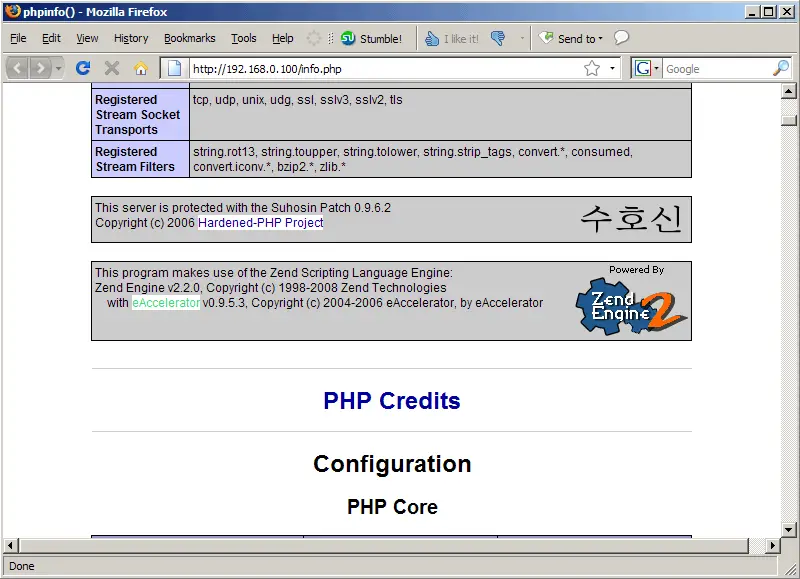Viewport: 800px width, 579px height.
Task: Click the search magnifier icon
Action: pyautogui.click(x=781, y=68)
